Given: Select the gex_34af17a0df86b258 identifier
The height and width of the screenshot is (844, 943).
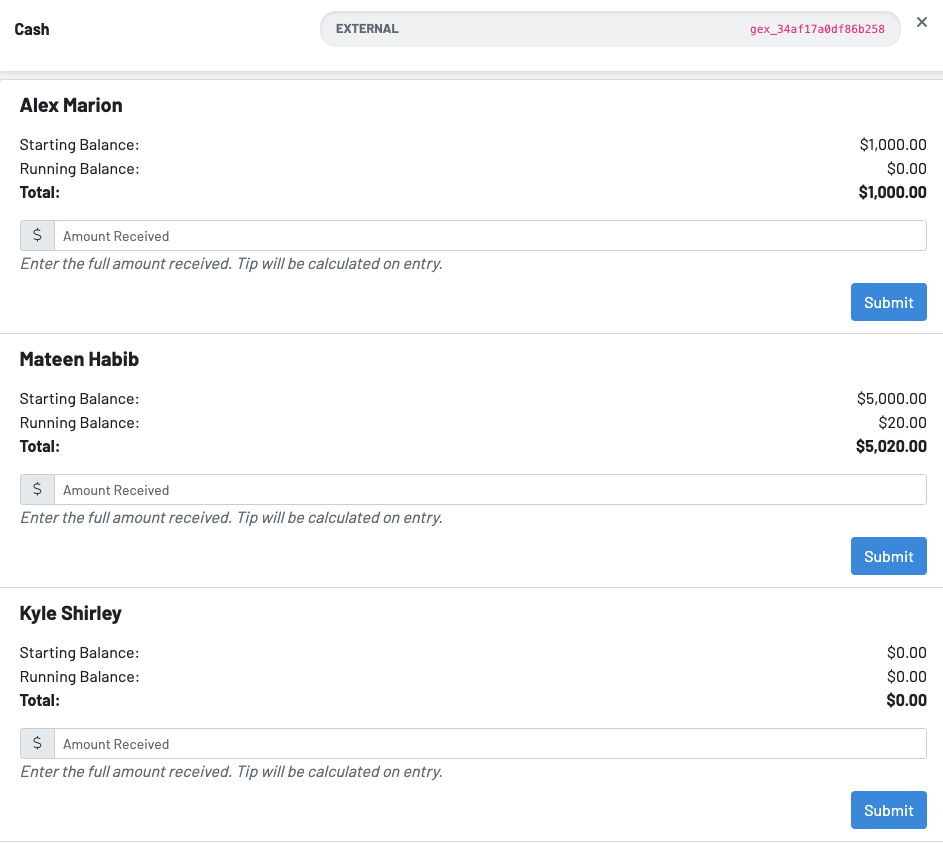Looking at the screenshot, I should 817,30.
